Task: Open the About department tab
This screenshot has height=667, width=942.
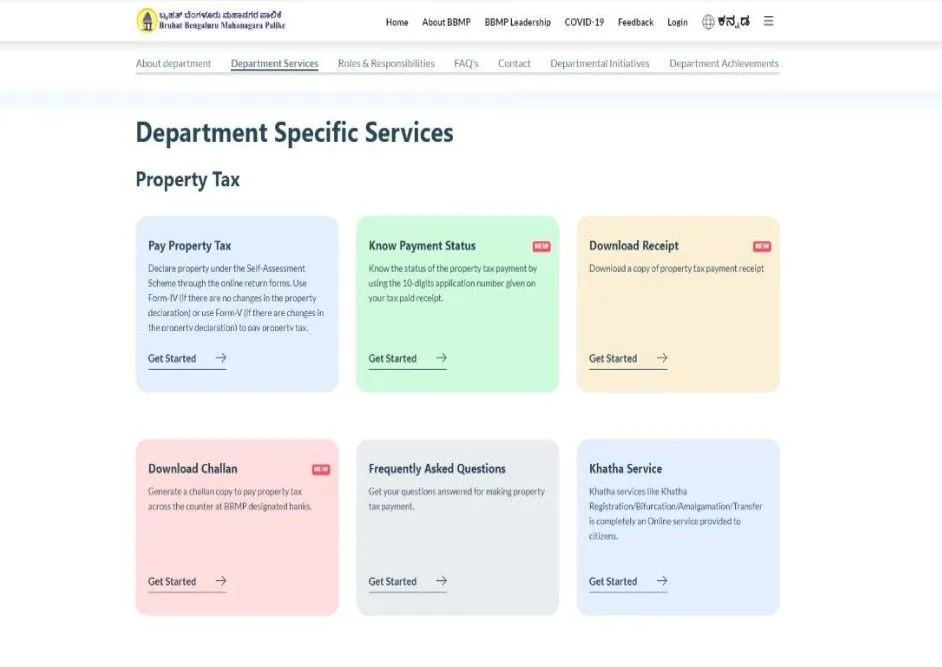Action: [173, 64]
